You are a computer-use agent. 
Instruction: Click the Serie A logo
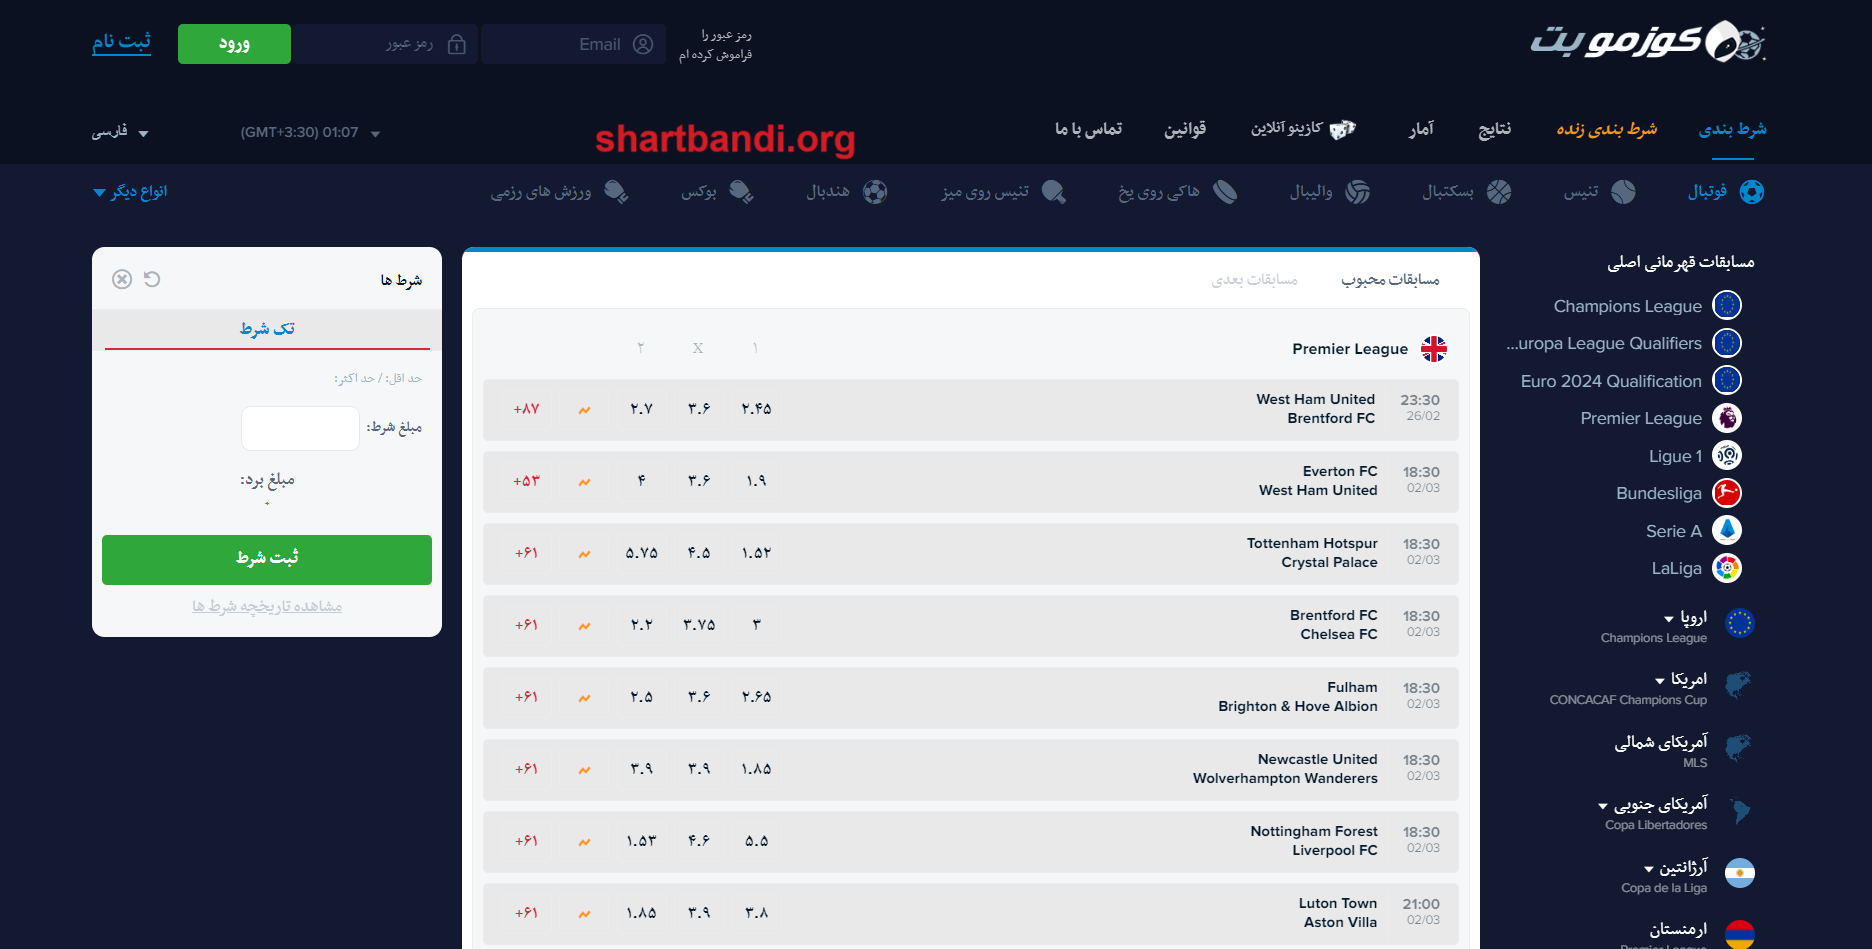1727,530
